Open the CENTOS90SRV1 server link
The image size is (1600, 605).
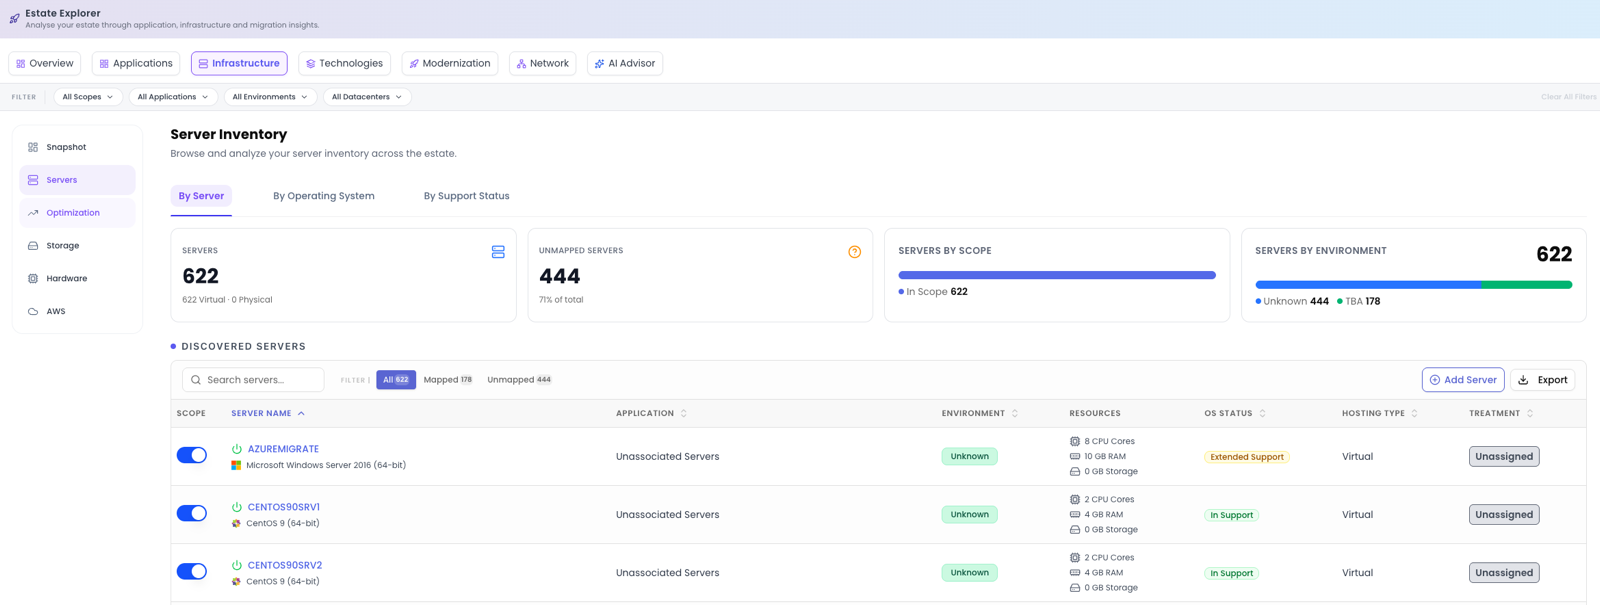coord(284,507)
